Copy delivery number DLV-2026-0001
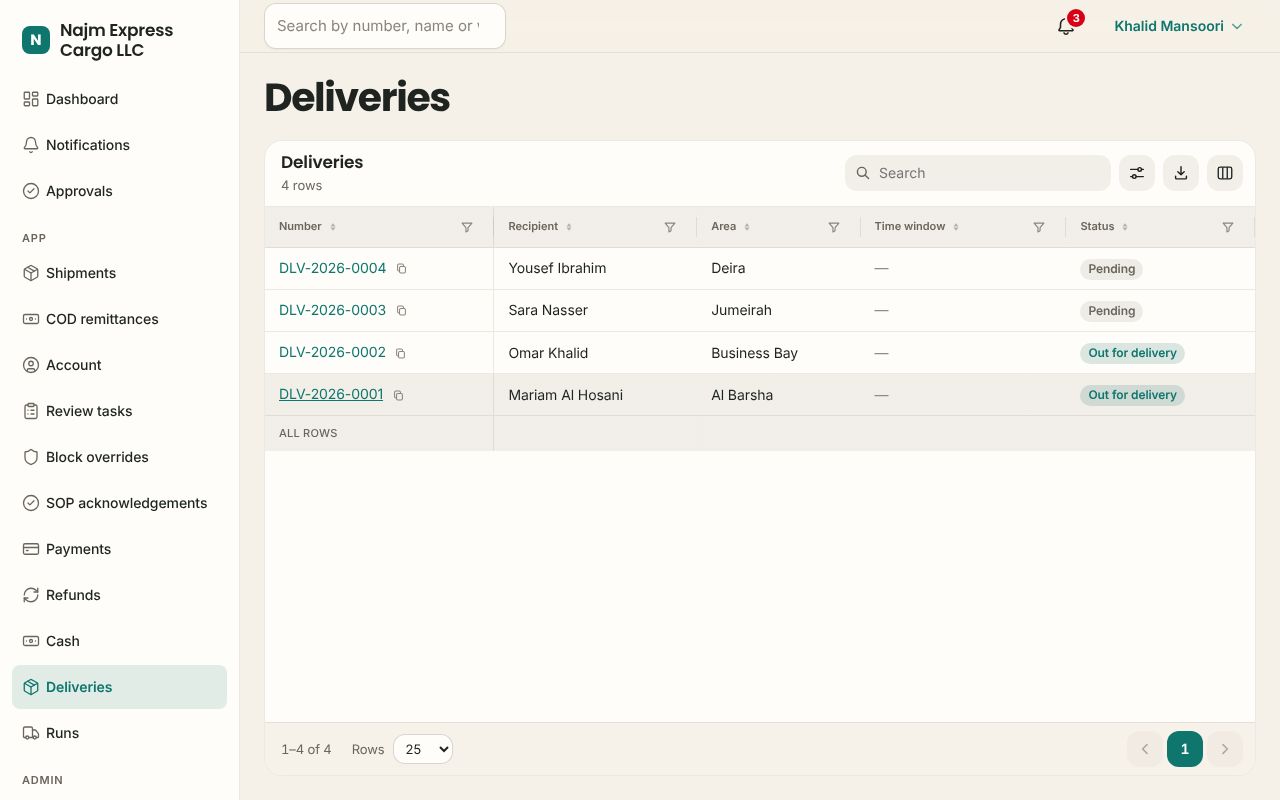1280x800 pixels. click(x=398, y=395)
